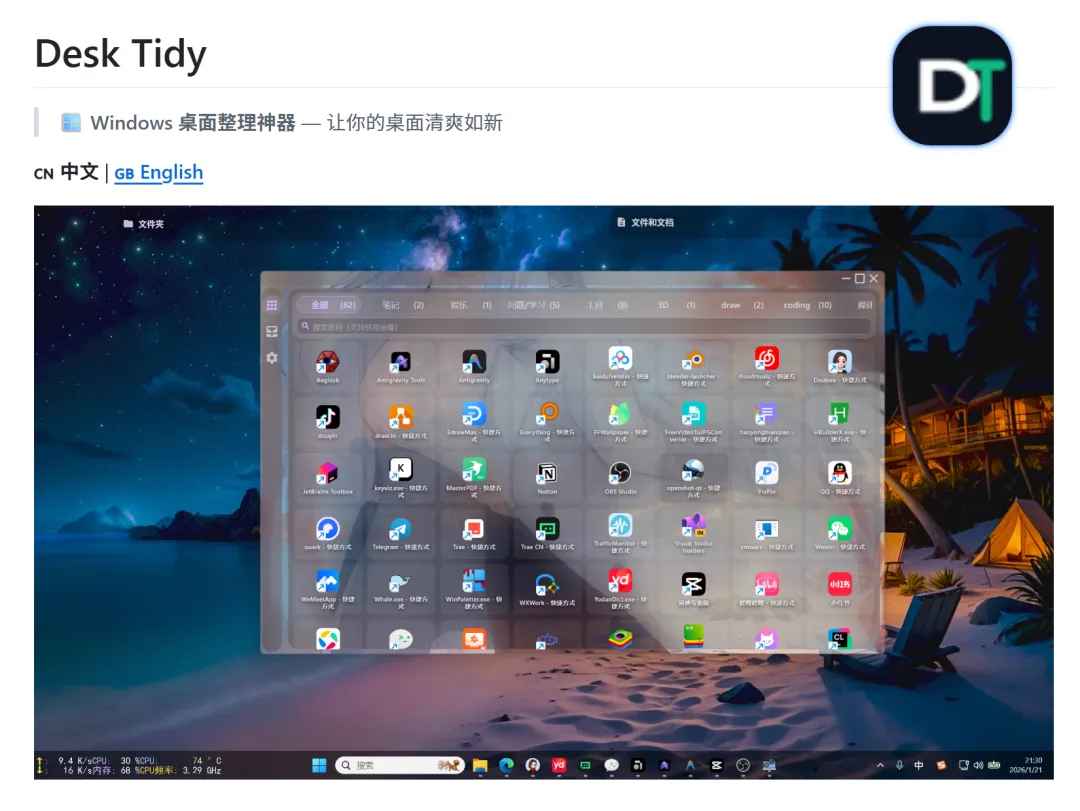Launch the TrafficMonitor shortcut
Screen dimensions: 1080x811
(x=621, y=526)
